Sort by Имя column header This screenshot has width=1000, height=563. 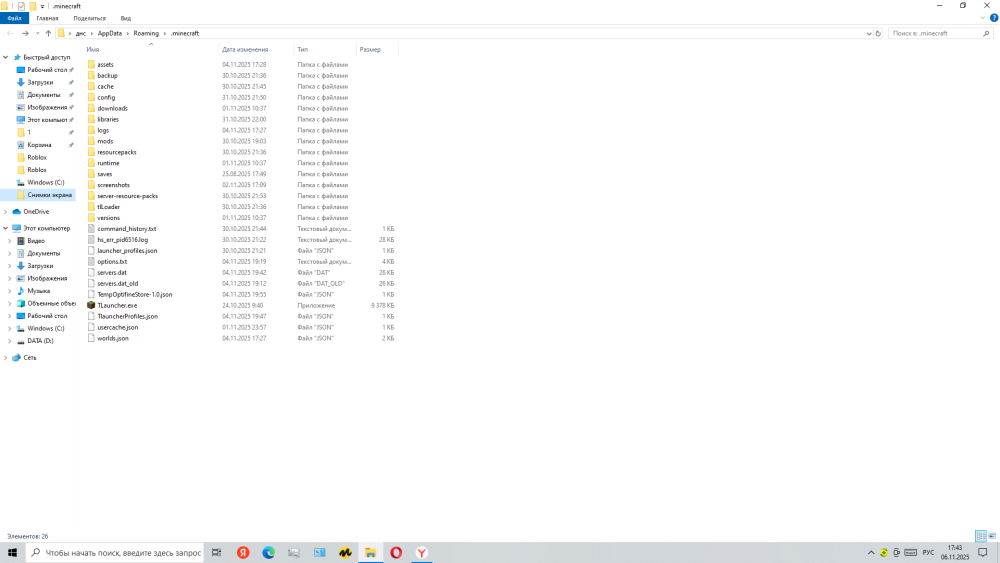coord(92,50)
